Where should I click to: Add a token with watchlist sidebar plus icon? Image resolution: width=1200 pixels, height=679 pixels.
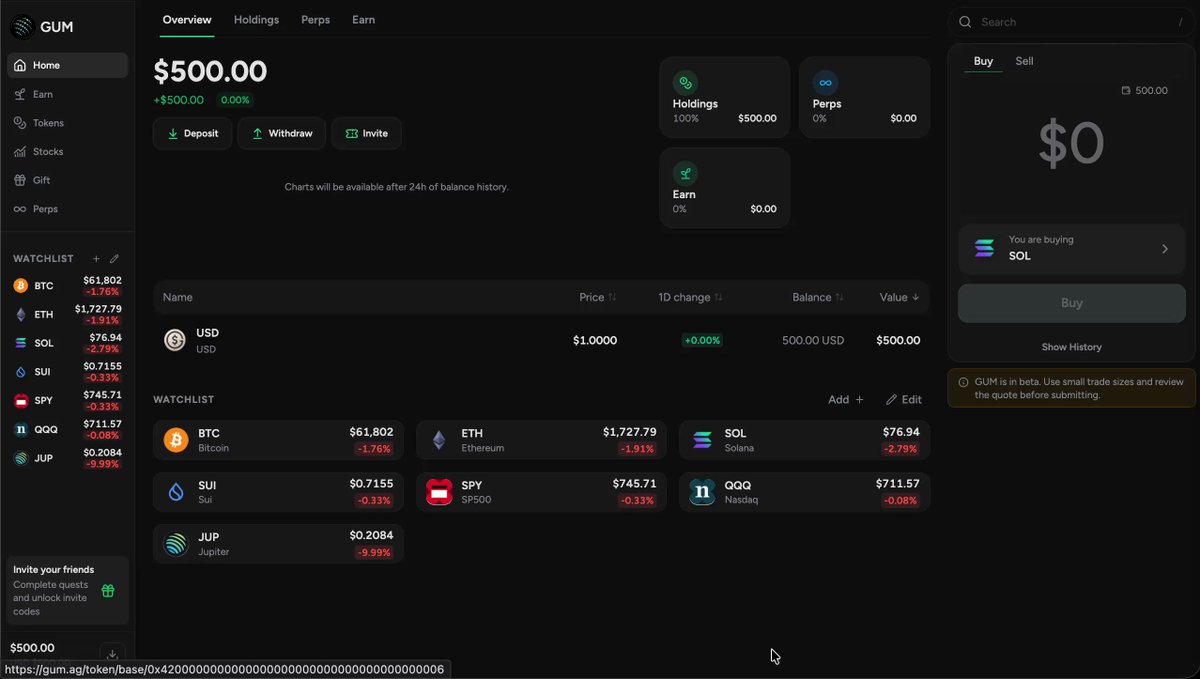[x=96, y=259]
